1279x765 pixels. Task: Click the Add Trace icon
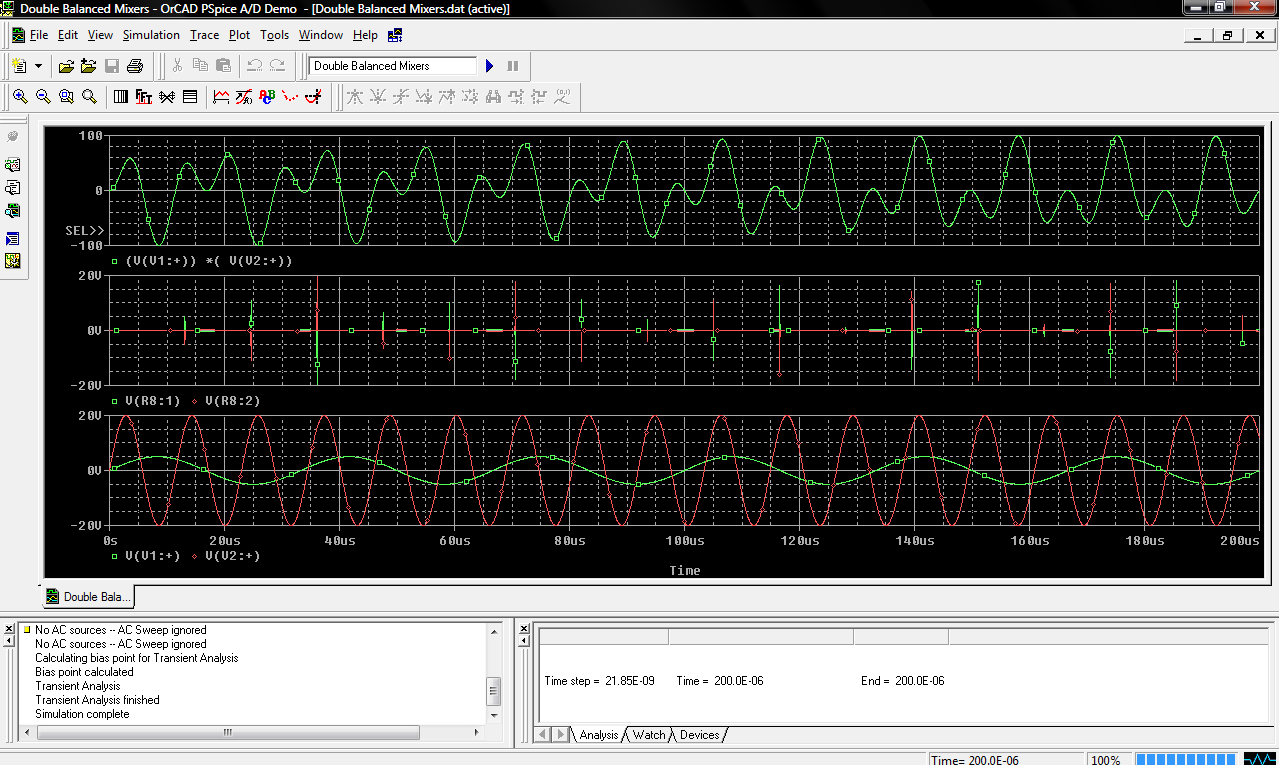coord(221,97)
